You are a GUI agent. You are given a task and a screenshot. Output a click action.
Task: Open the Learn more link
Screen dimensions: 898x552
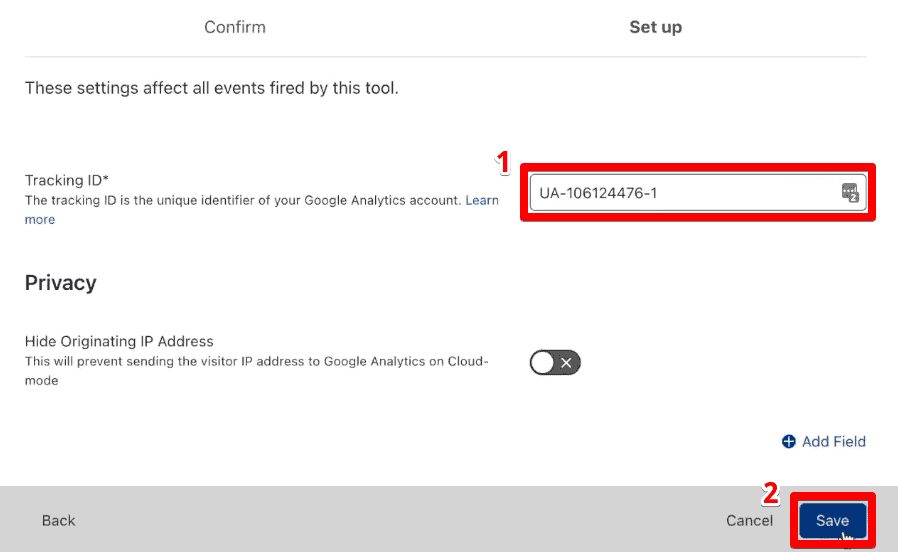click(482, 200)
